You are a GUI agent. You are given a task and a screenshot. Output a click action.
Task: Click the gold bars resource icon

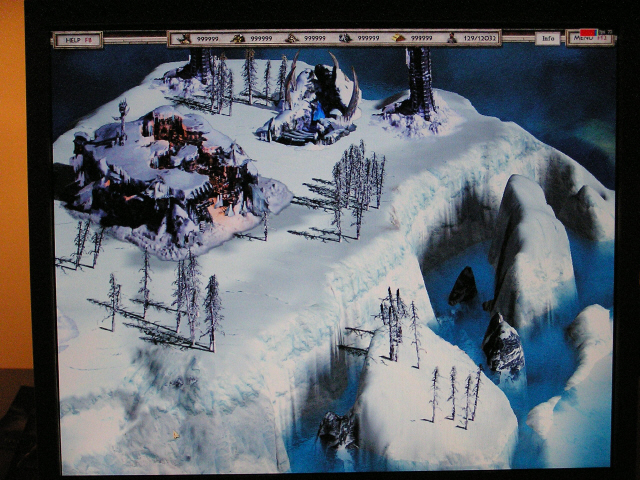[398, 38]
